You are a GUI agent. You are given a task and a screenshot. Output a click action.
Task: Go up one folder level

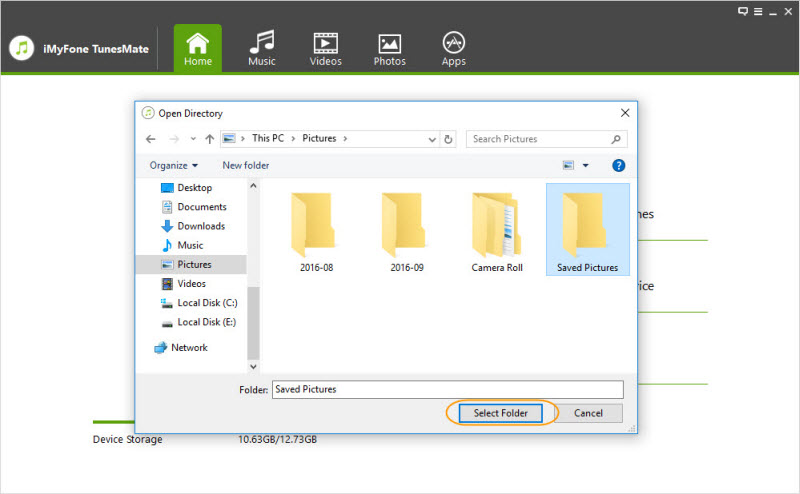coord(209,139)
